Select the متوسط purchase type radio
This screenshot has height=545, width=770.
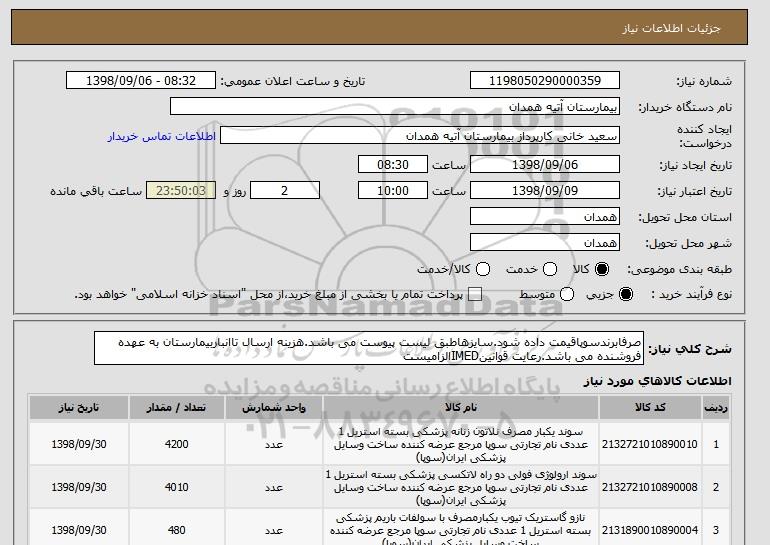[x=567, y=294]
